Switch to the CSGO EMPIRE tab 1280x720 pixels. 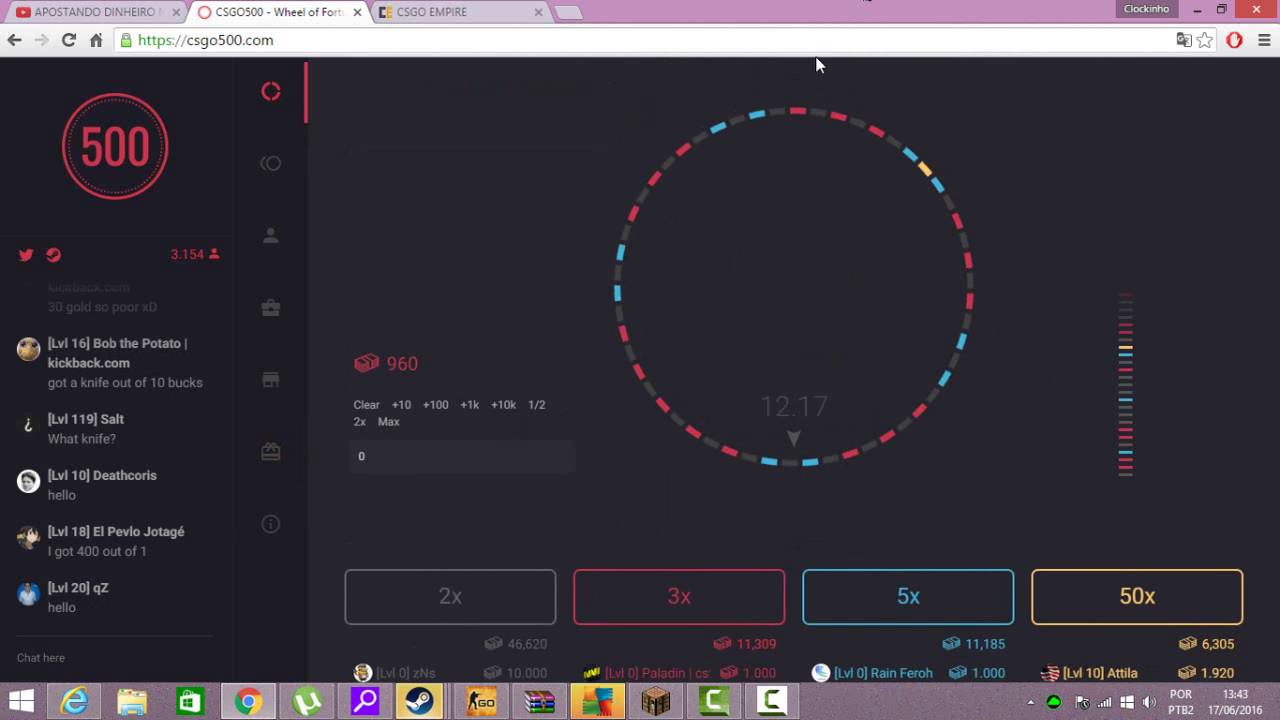pos(460,12)
